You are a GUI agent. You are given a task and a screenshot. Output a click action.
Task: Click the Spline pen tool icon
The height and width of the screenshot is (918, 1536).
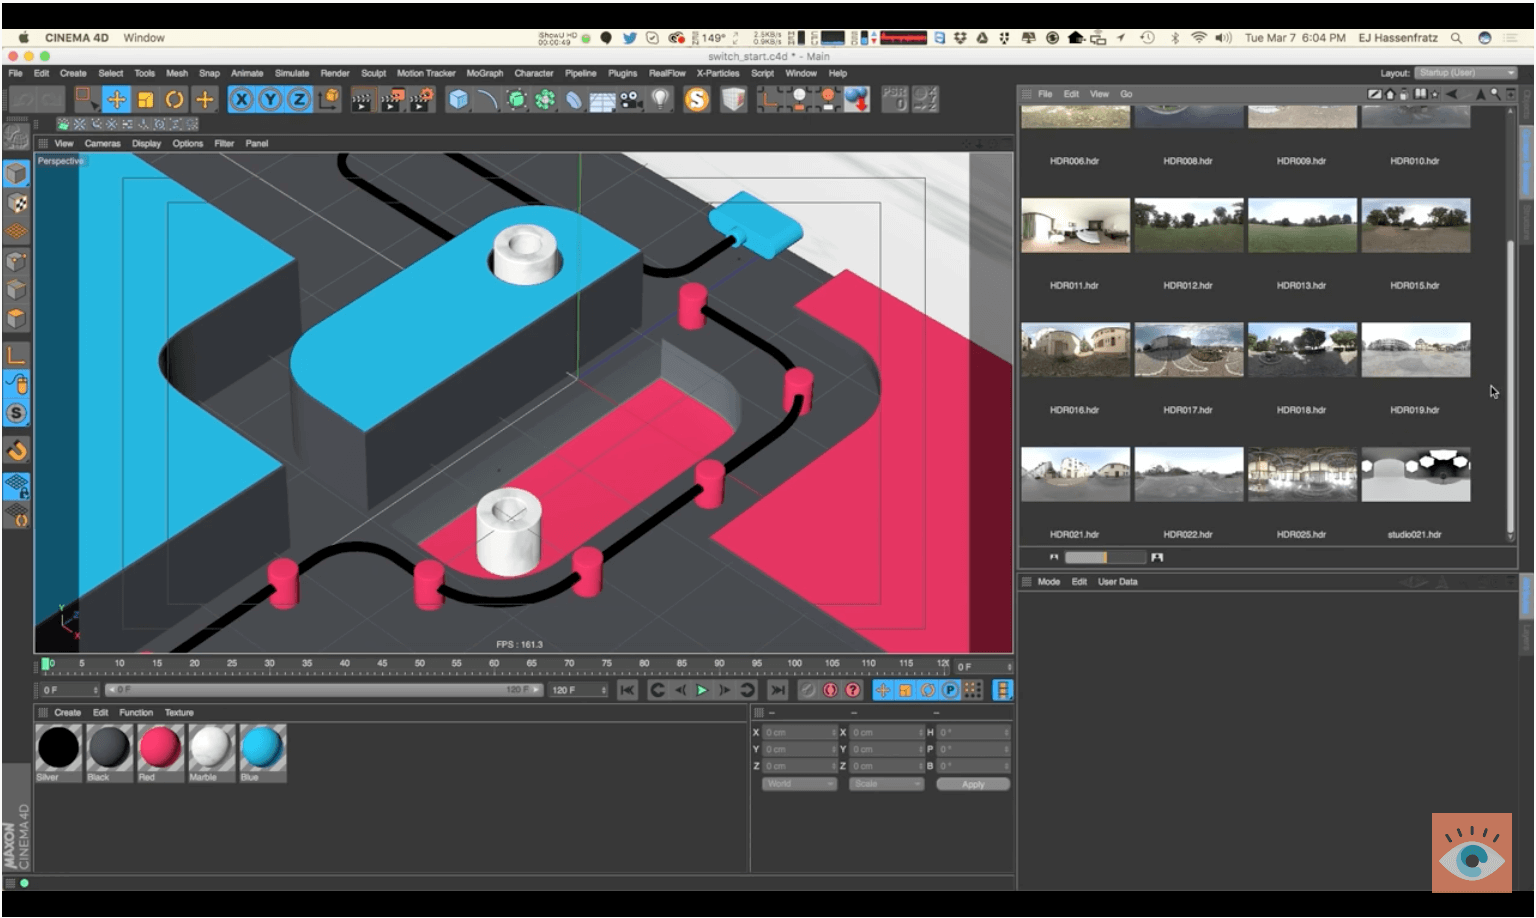point(487,99)
